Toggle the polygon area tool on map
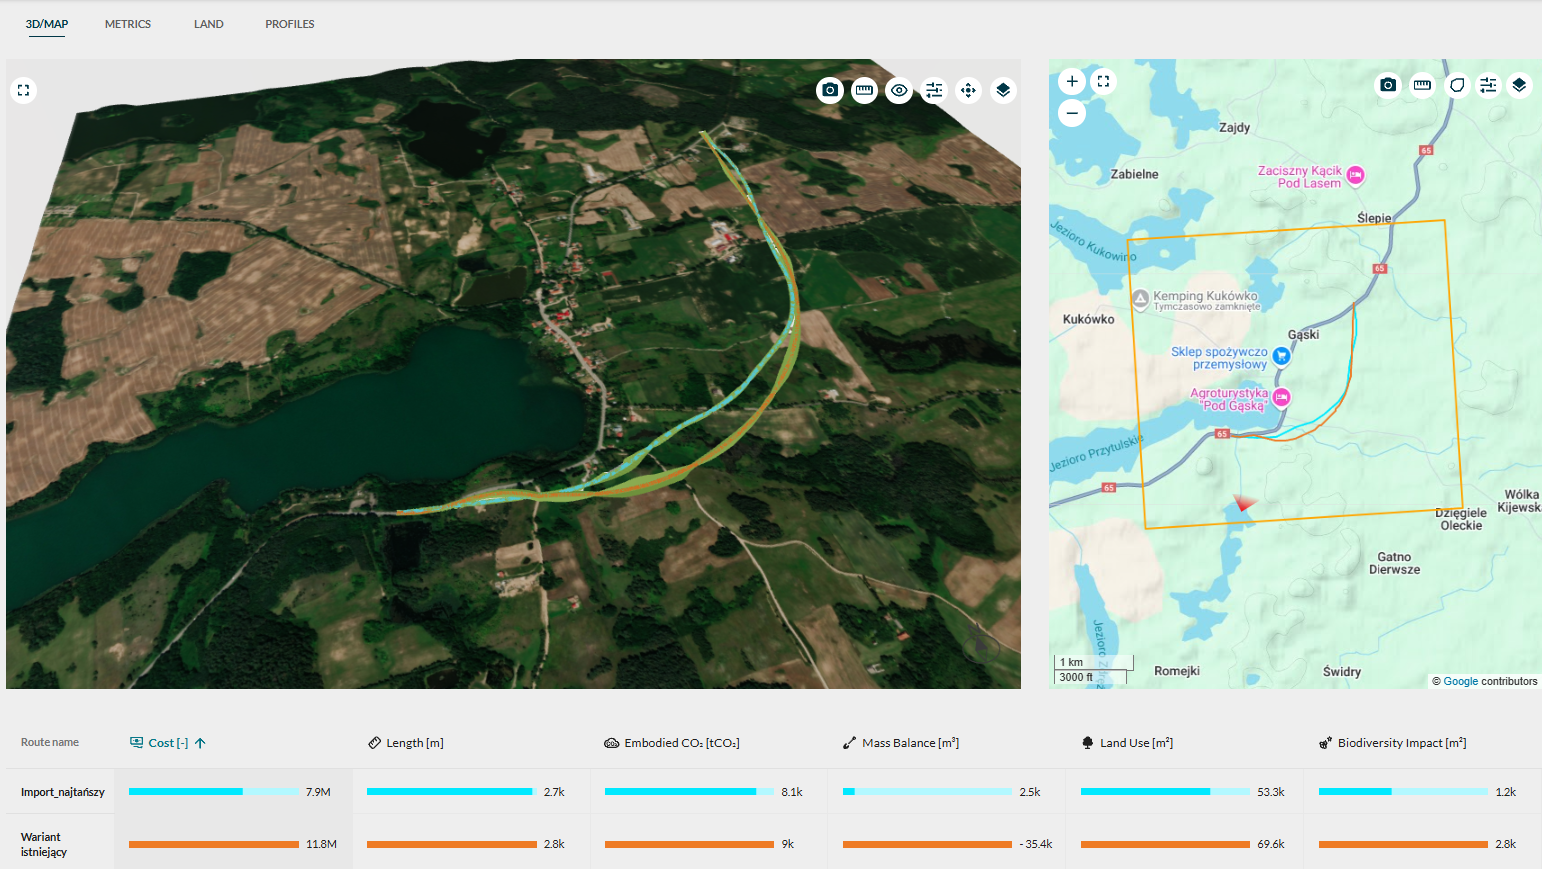The height and width of the screenshot is (869, 1542). click(x=1457, y=85)
